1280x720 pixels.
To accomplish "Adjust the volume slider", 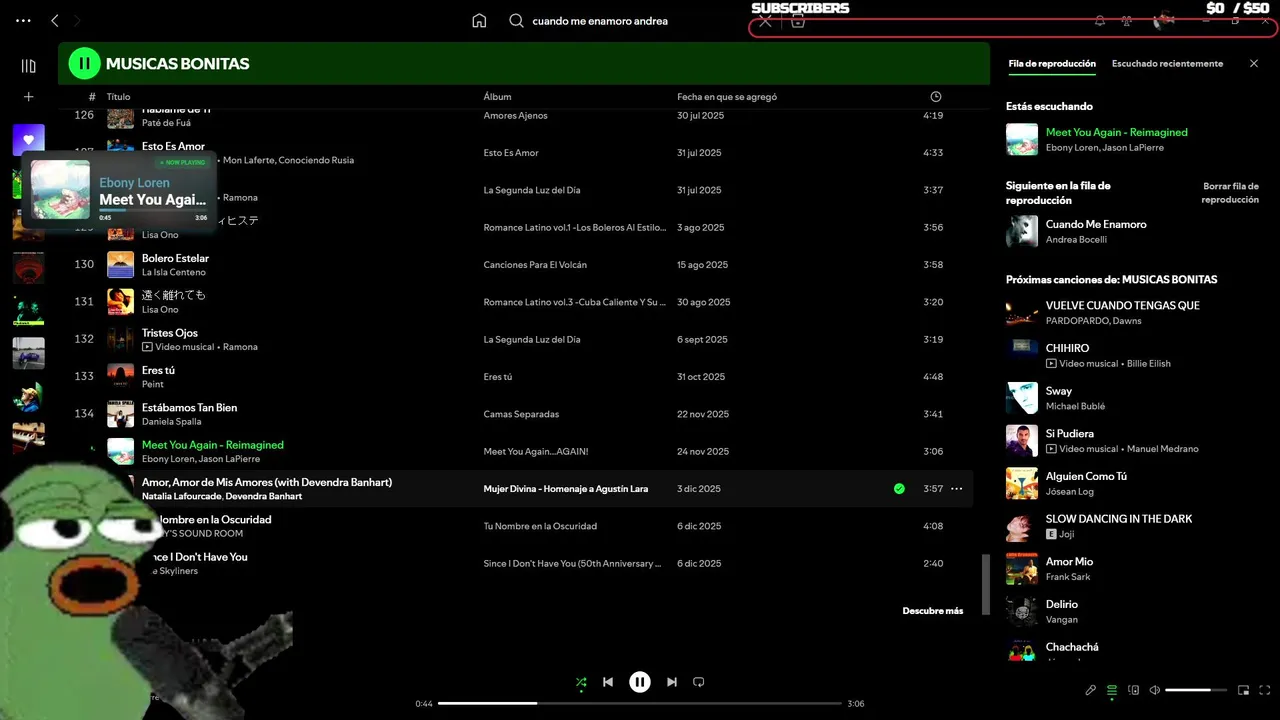I will [1196, 690].
